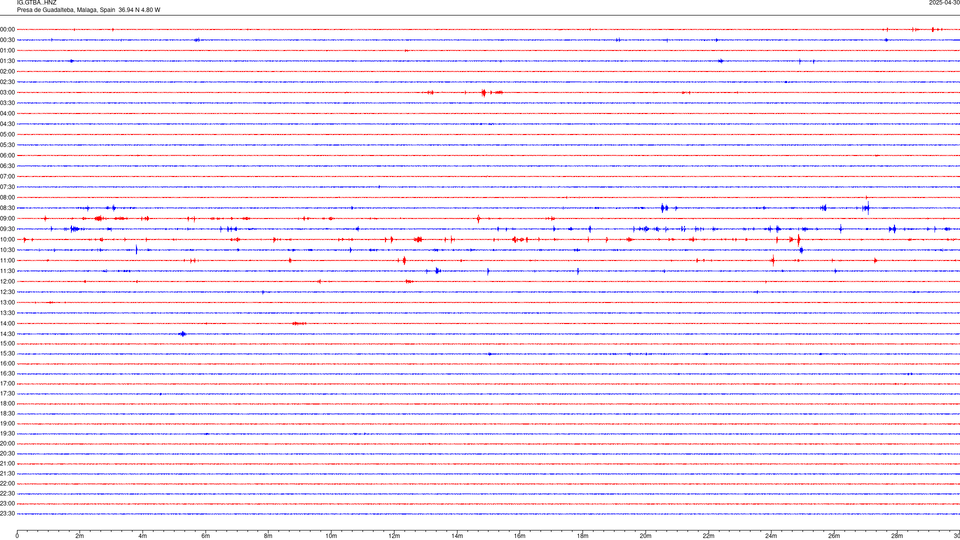The height and width of the screenshot is (540, 960).
Task: Select the 00:30 trace time label
Action: tap(7, 40)
